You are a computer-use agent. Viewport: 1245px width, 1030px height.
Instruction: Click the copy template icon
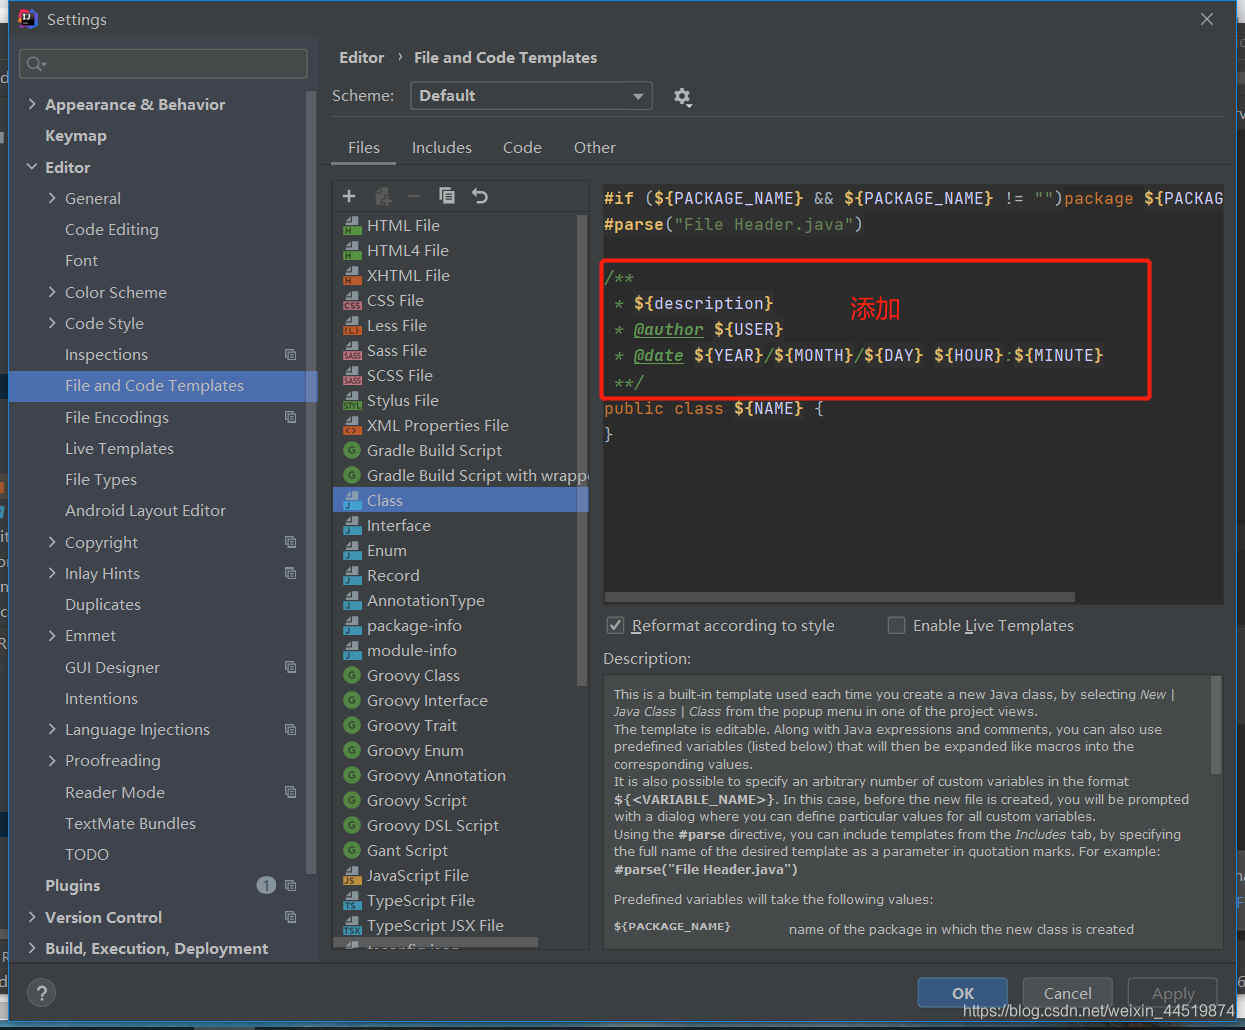point(447,196)
